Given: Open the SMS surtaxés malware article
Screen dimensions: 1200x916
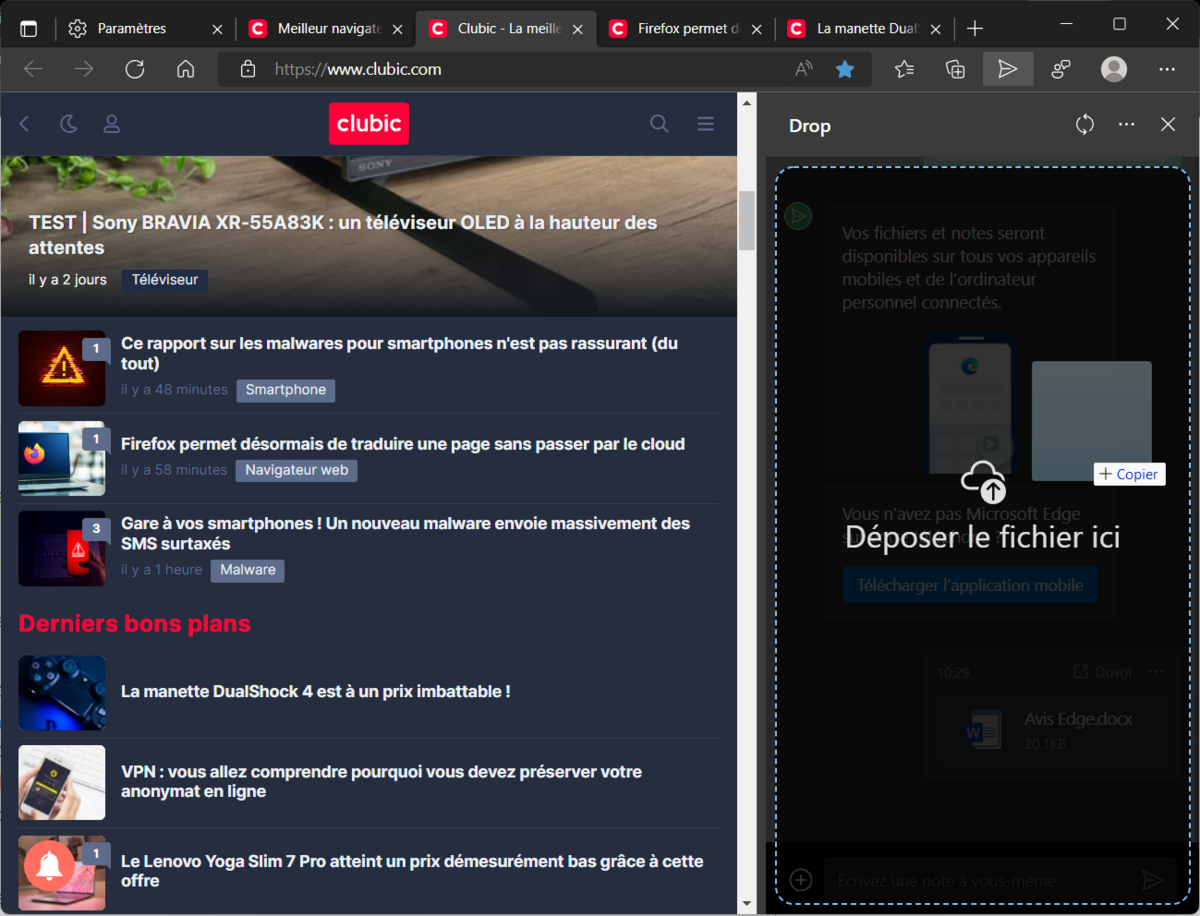Looking at the screenshot, I should 405,533.
